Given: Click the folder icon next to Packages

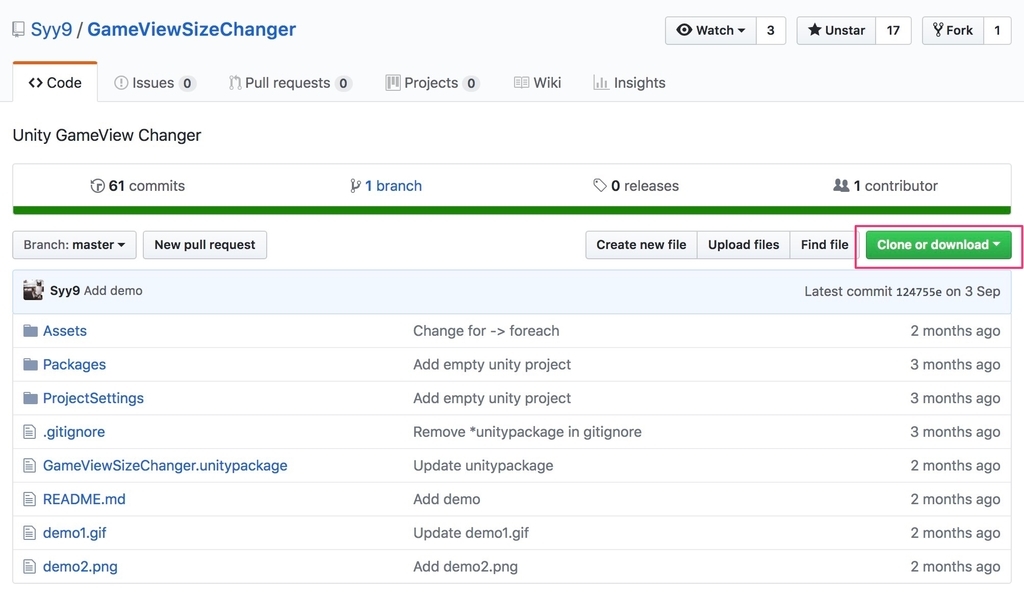Looking at the screenshot, I should click(30, 364).
